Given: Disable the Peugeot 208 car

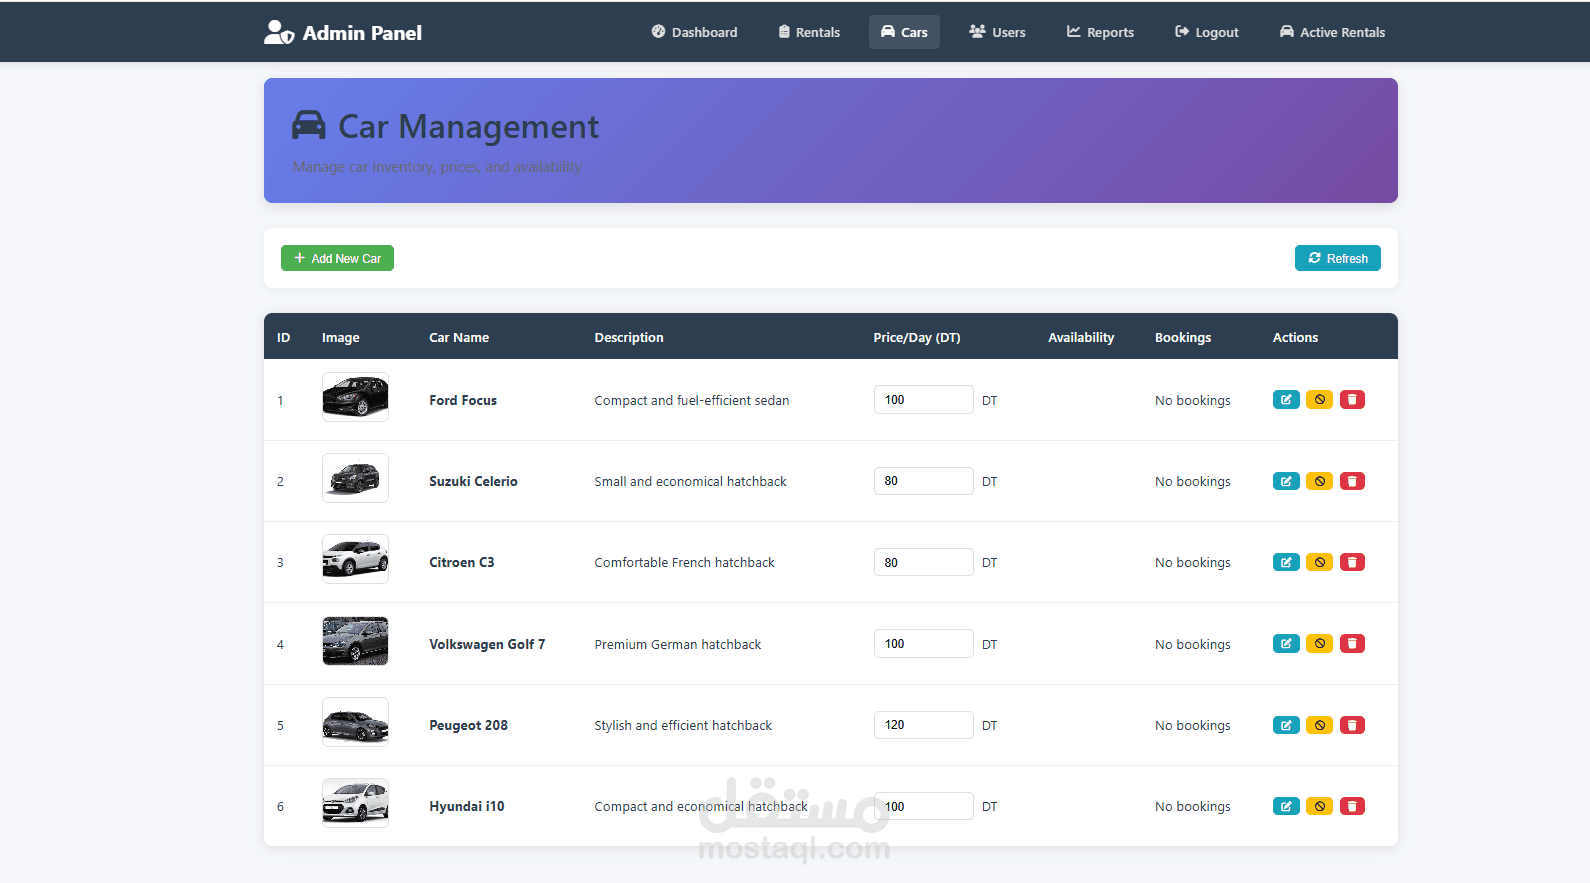Looking at the screenshot, I should click(x=1319, y=725).
